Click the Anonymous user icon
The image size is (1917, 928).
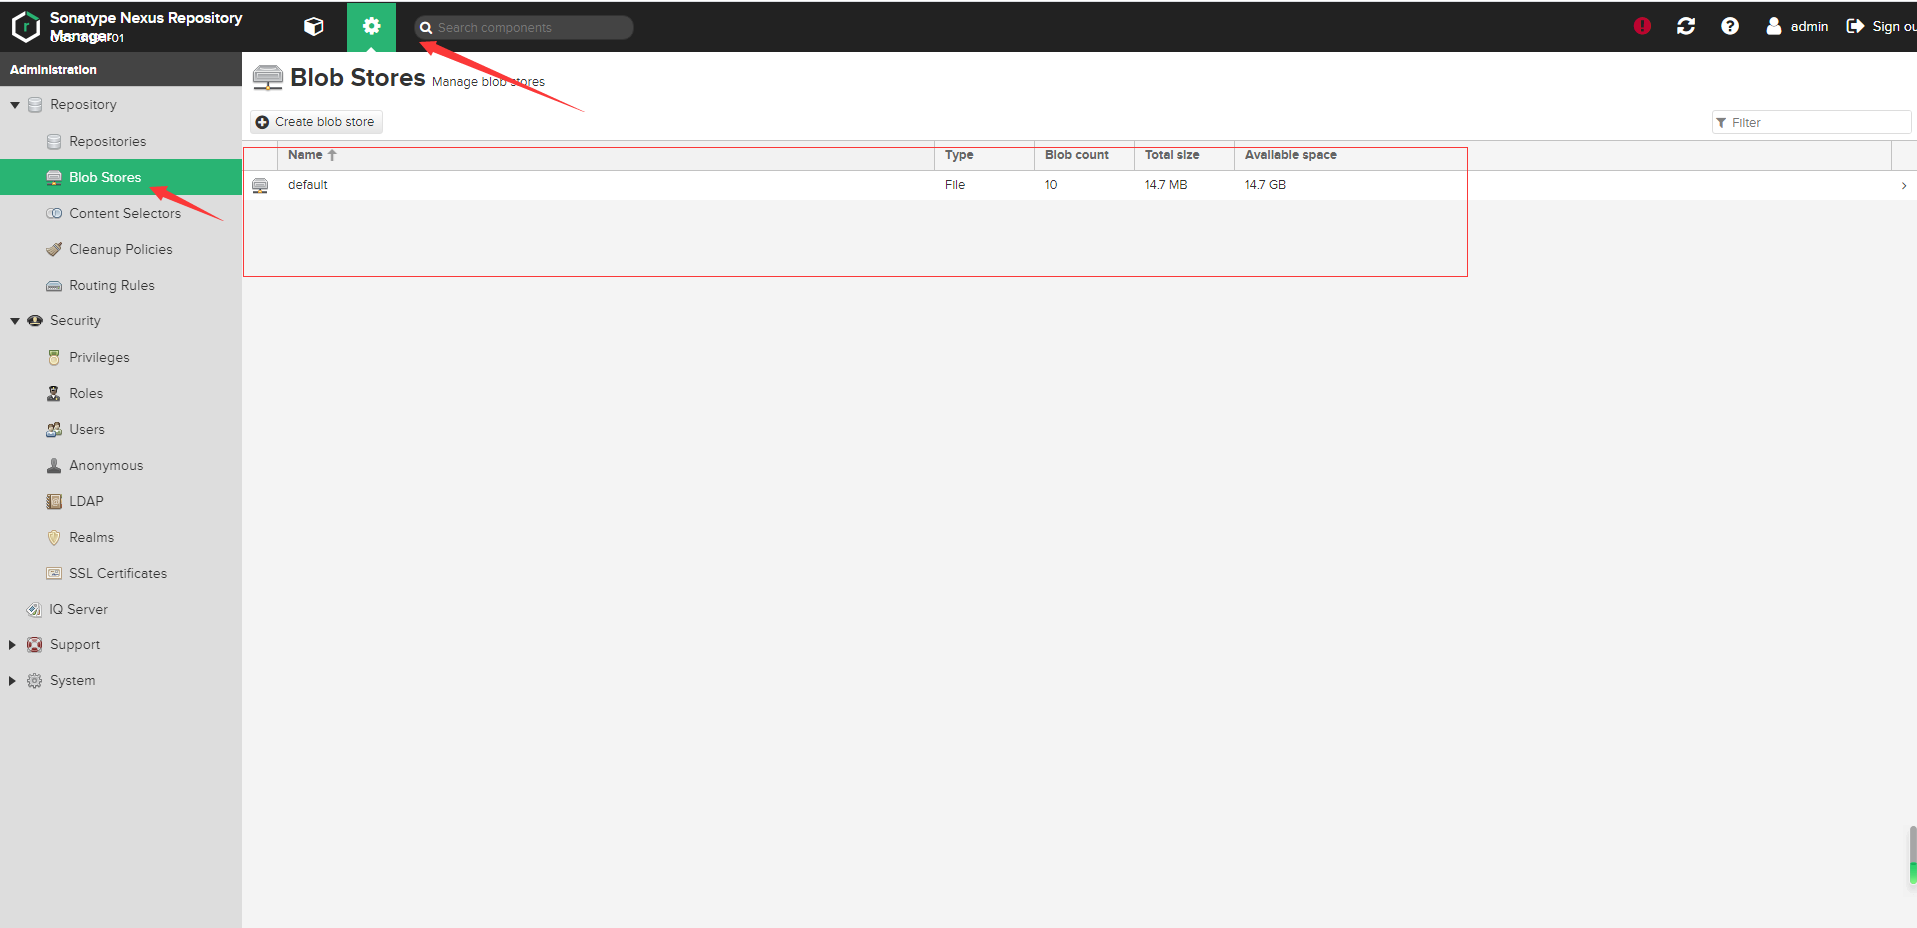click(54, 466)
